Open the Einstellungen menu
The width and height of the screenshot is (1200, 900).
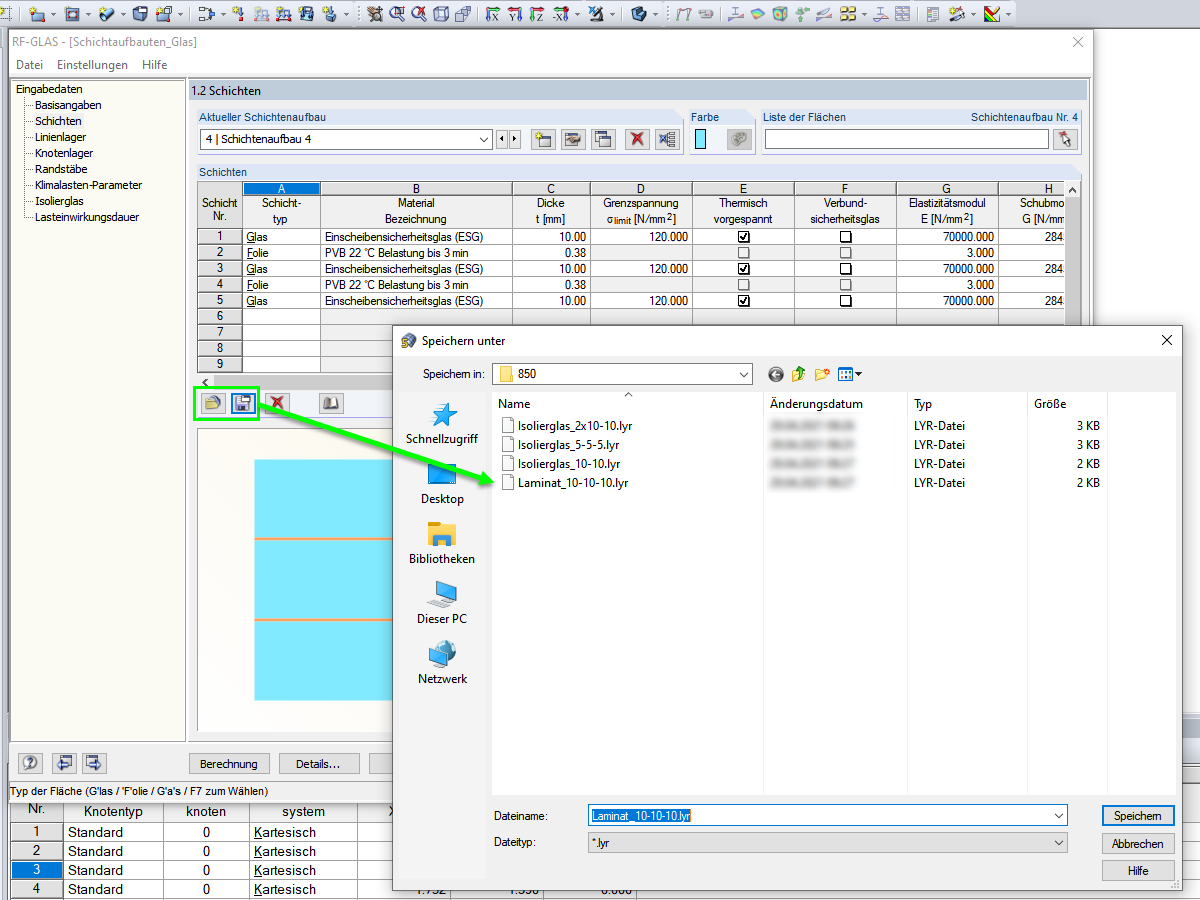[x=92, y=65]
